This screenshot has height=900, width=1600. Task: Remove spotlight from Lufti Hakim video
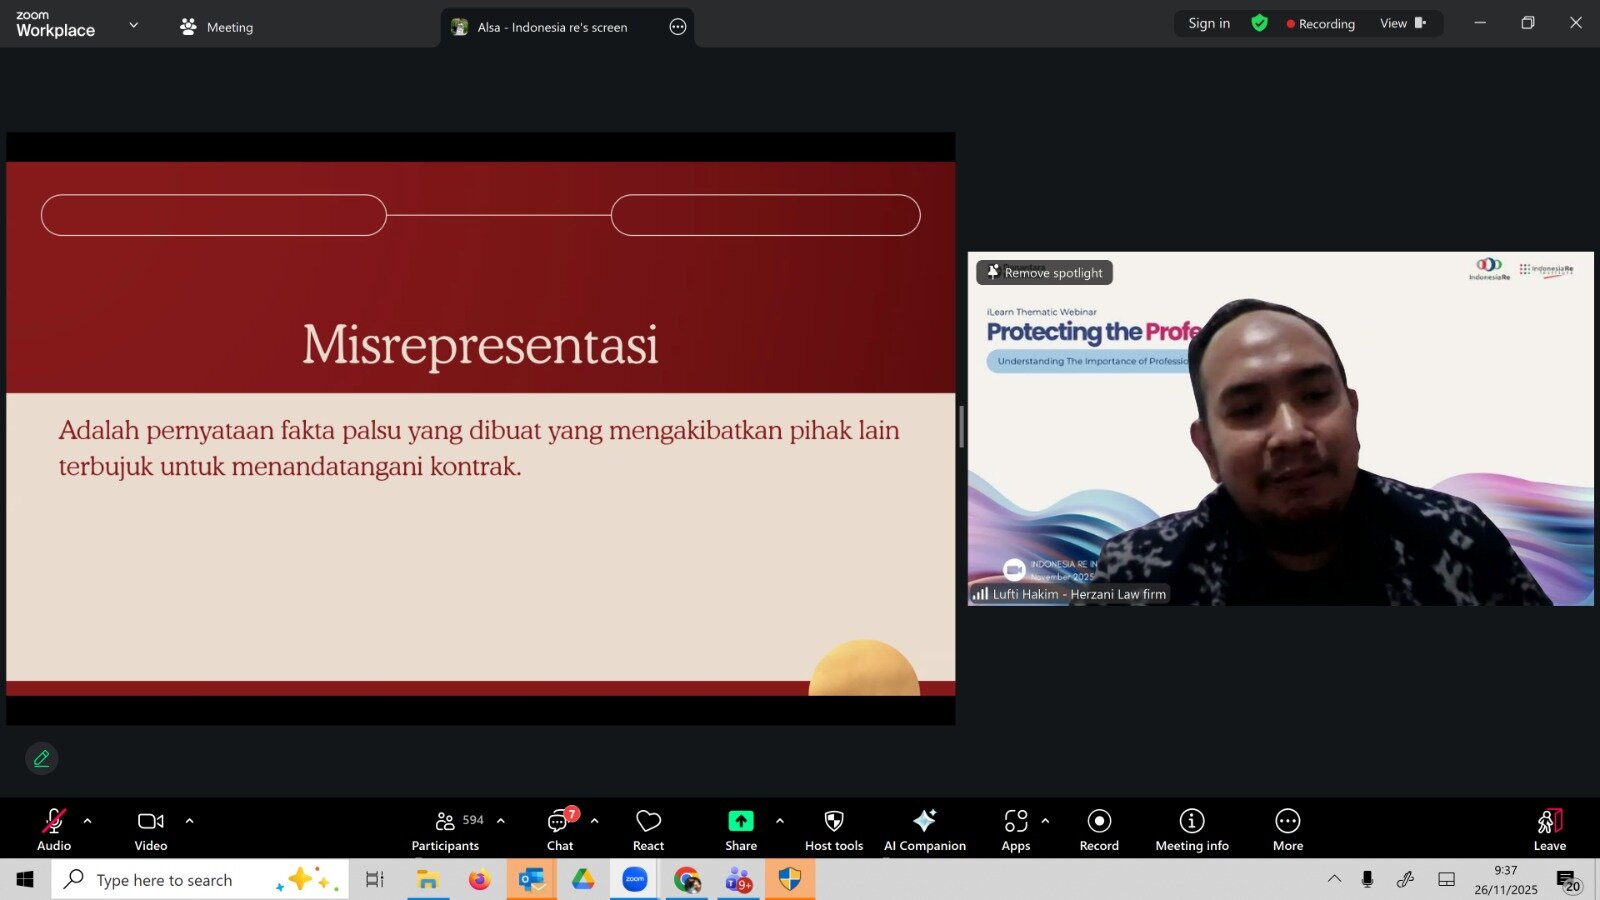tap(1044, 273)
